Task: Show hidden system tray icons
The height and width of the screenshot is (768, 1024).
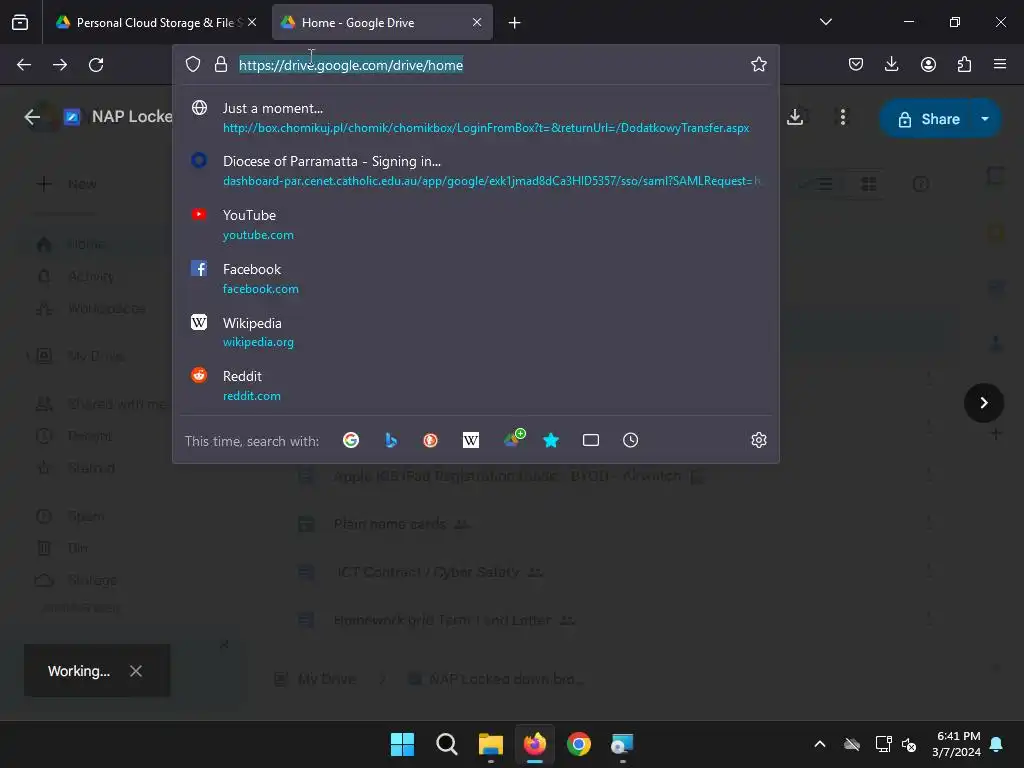Action: 820,744
